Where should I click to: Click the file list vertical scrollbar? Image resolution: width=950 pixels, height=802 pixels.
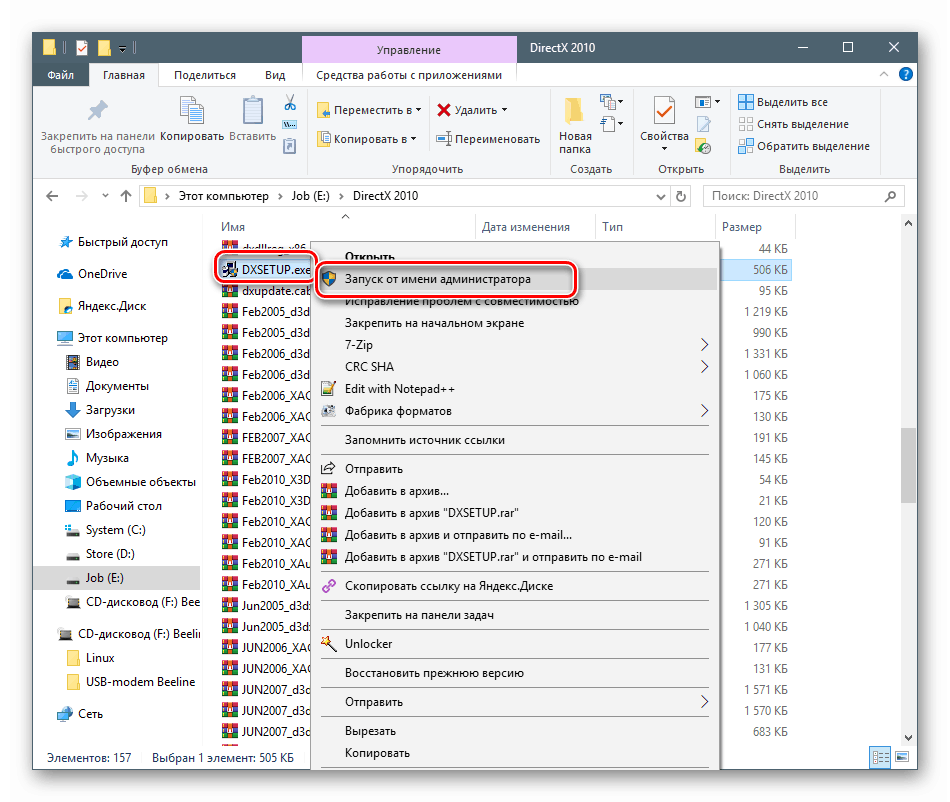(x=908, y=465)
